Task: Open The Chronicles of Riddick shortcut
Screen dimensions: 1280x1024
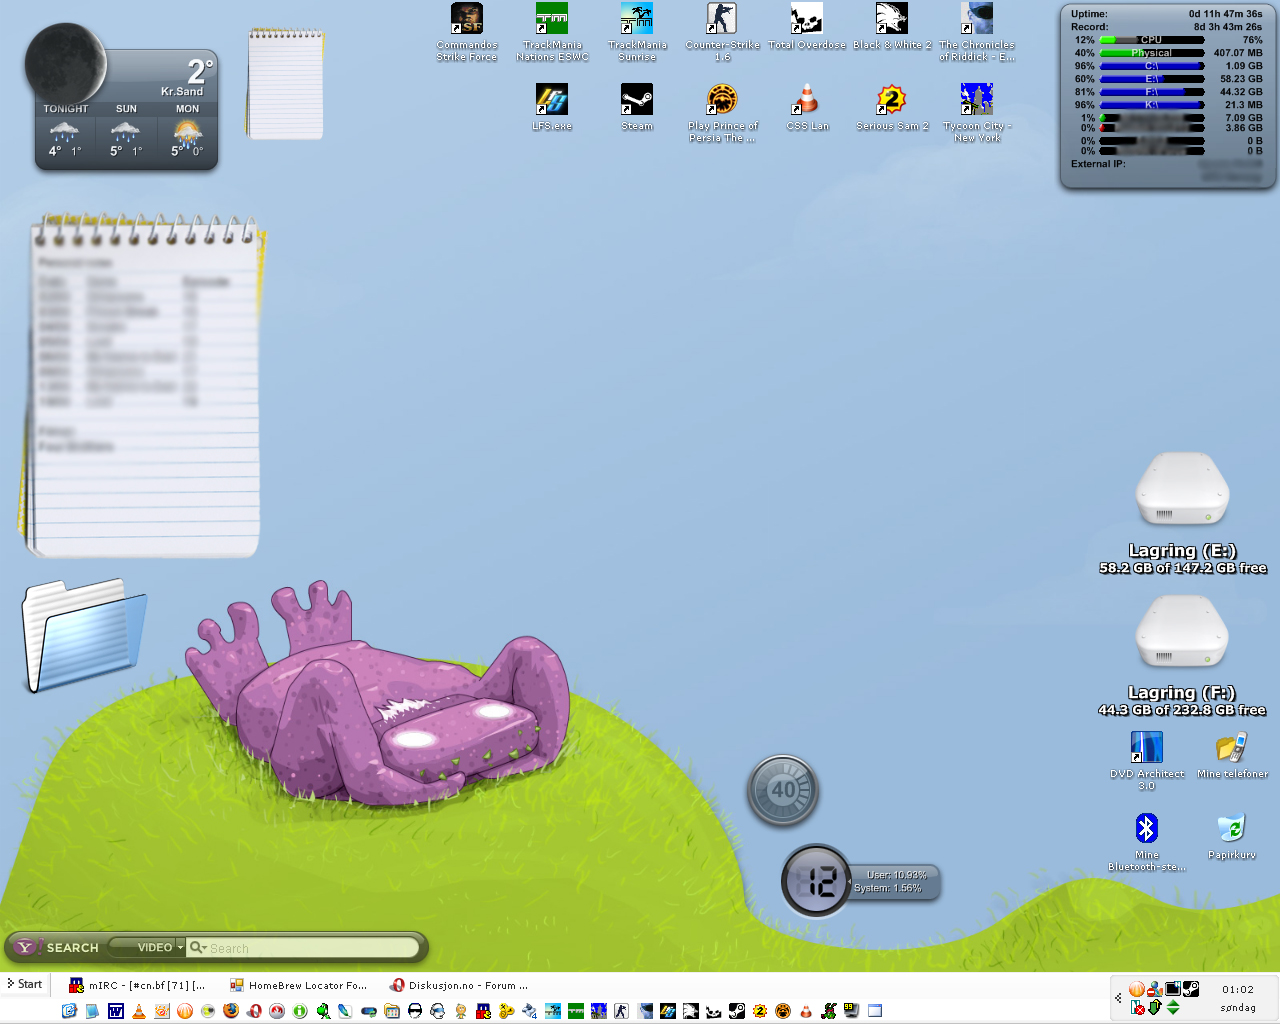Action: pyautogui.click(x=977, y=32)
